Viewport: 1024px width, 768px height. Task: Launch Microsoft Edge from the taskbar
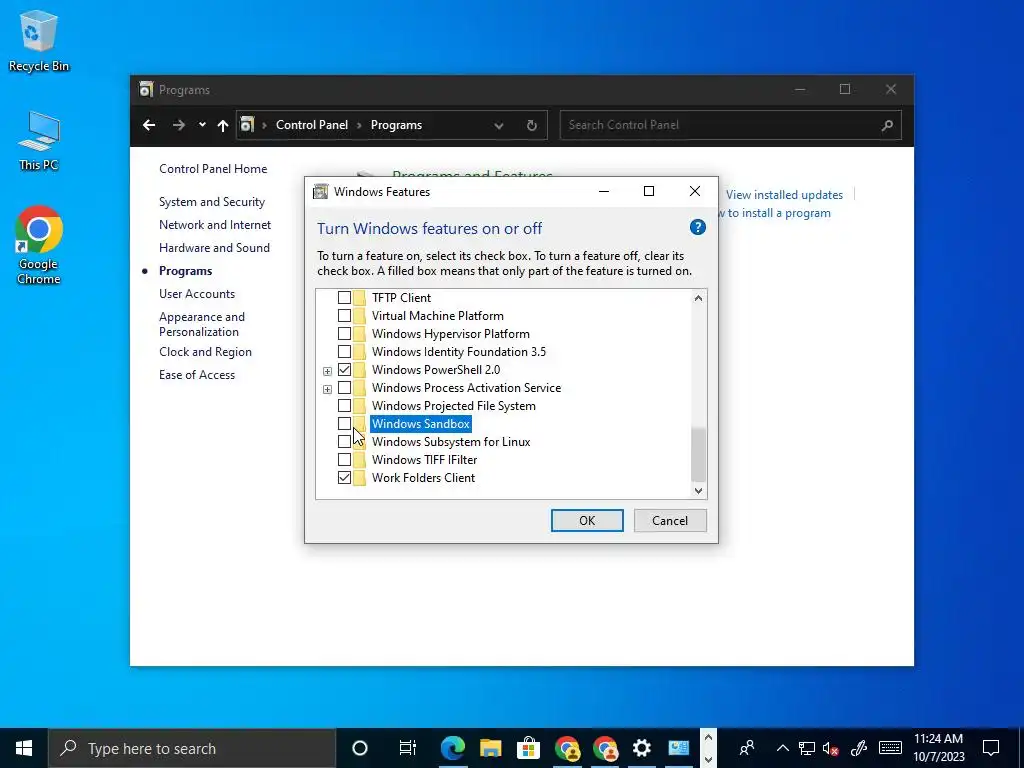coord(453,748)
